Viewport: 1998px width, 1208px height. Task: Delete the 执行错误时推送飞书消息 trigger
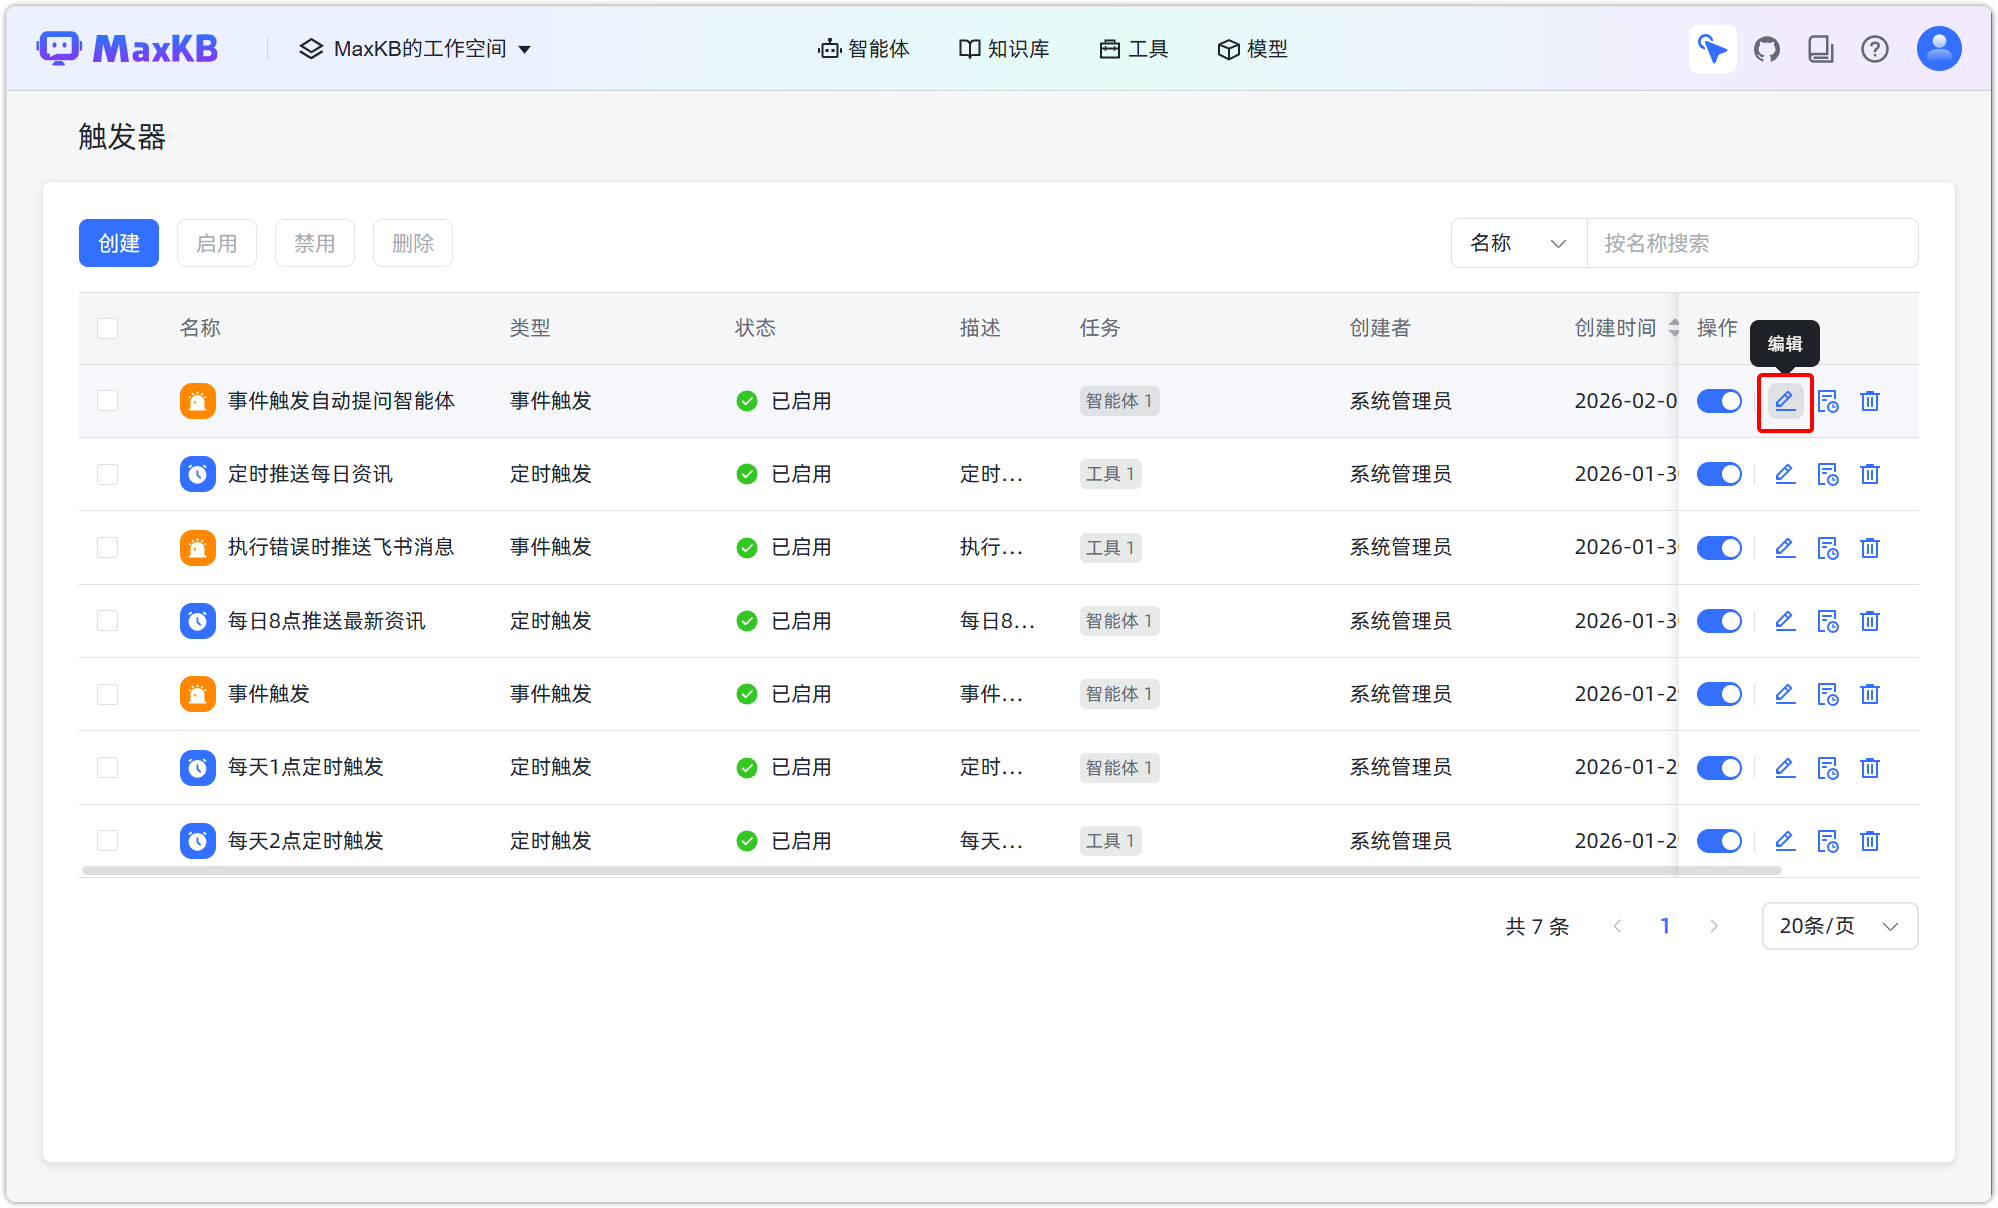click(x=1870, y=547)
